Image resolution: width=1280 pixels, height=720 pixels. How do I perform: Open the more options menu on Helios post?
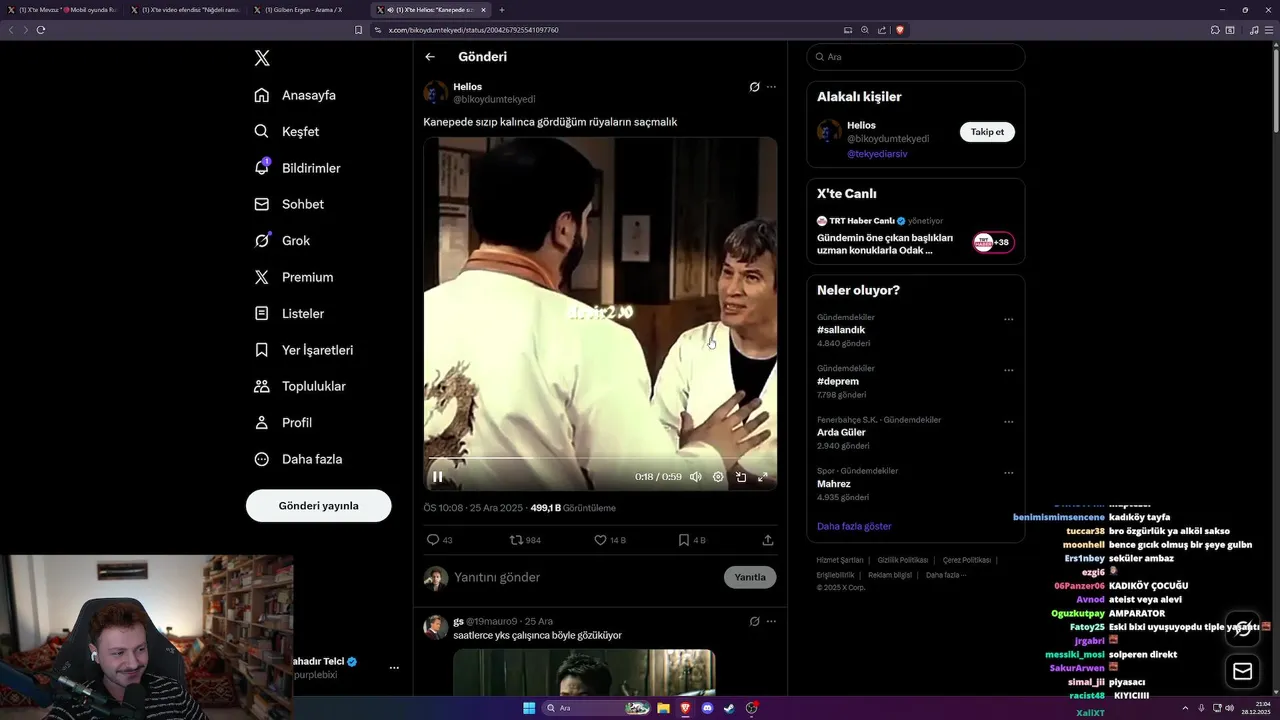click(771, 87)
